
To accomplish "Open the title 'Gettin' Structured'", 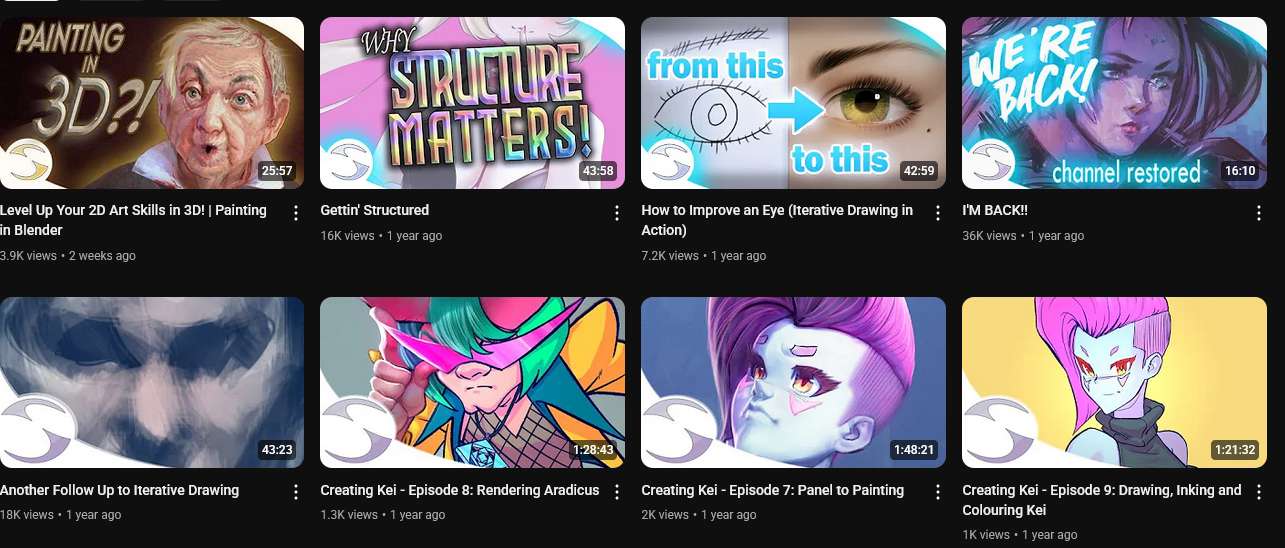I will point(375,210).
